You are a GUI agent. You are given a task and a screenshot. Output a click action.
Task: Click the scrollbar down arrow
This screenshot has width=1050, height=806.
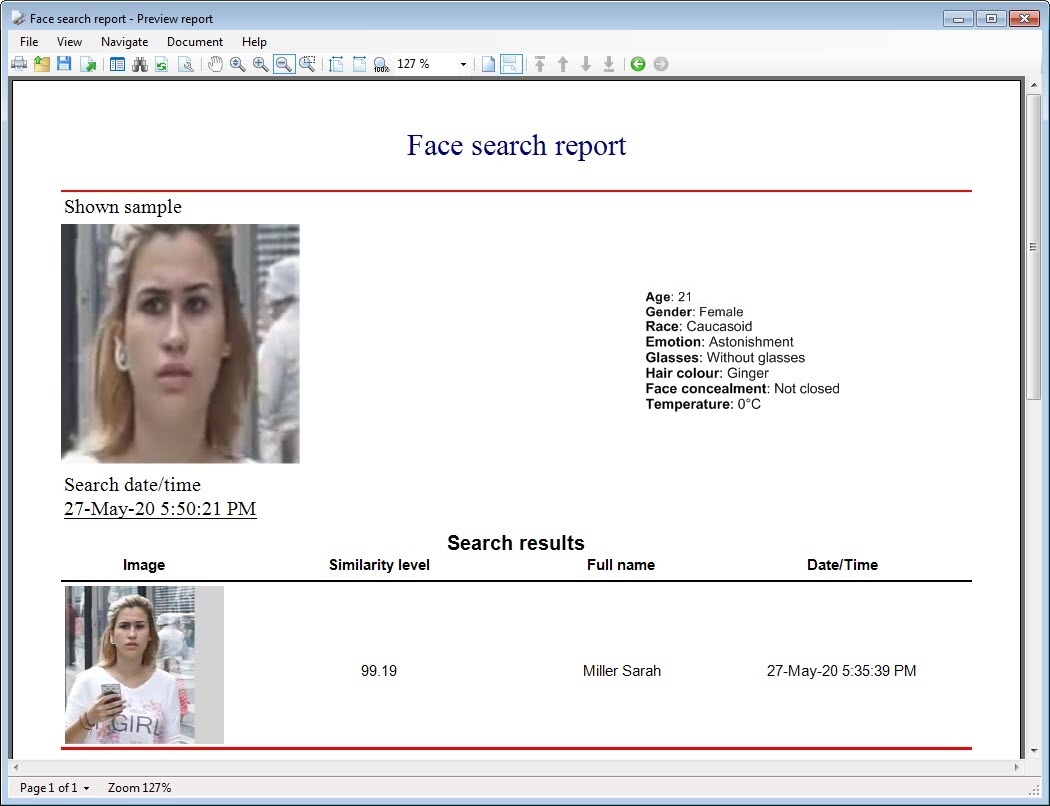pos(1034,750)
